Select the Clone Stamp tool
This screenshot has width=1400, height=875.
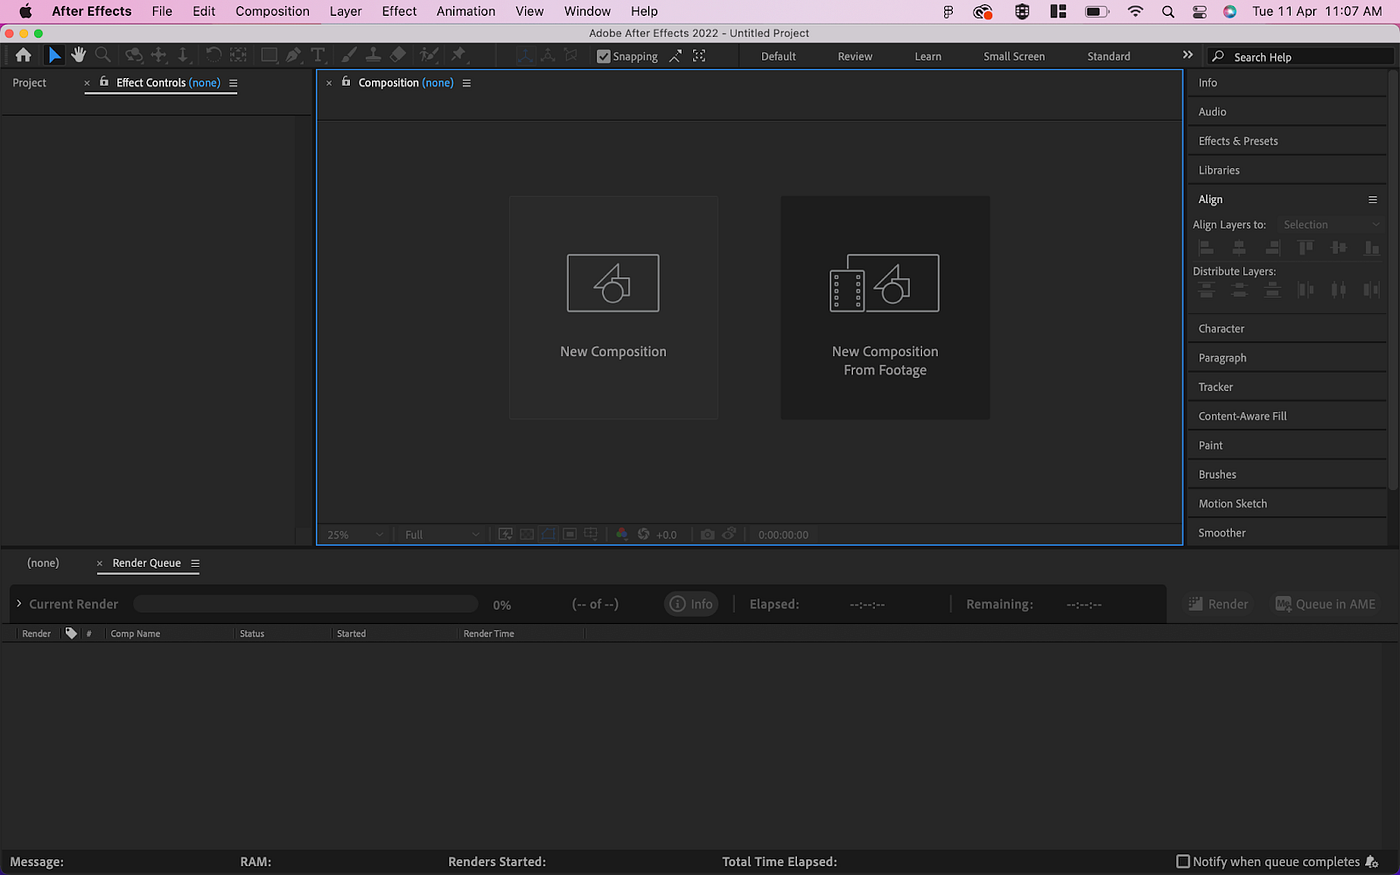click(373, 55)
